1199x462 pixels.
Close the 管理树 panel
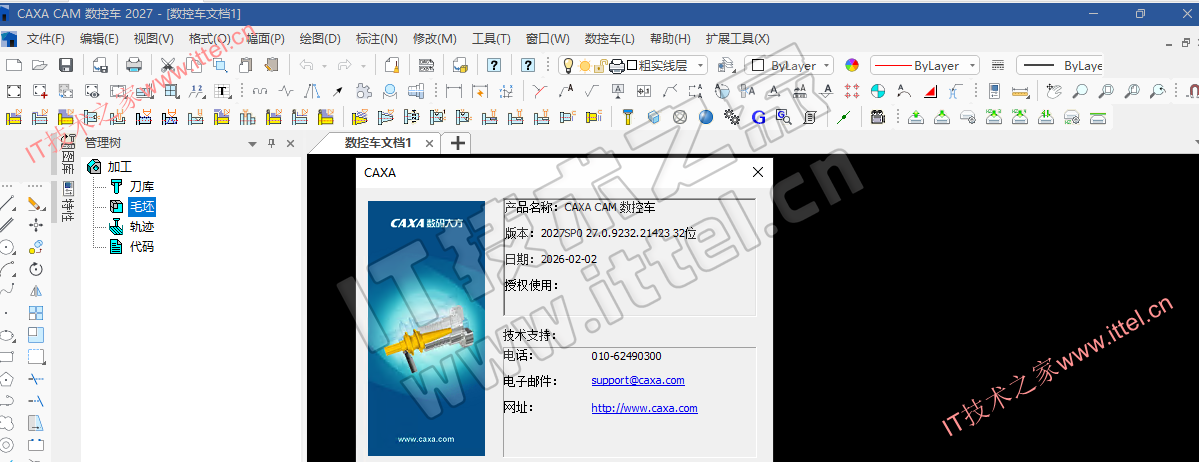(x=290, y=144)
